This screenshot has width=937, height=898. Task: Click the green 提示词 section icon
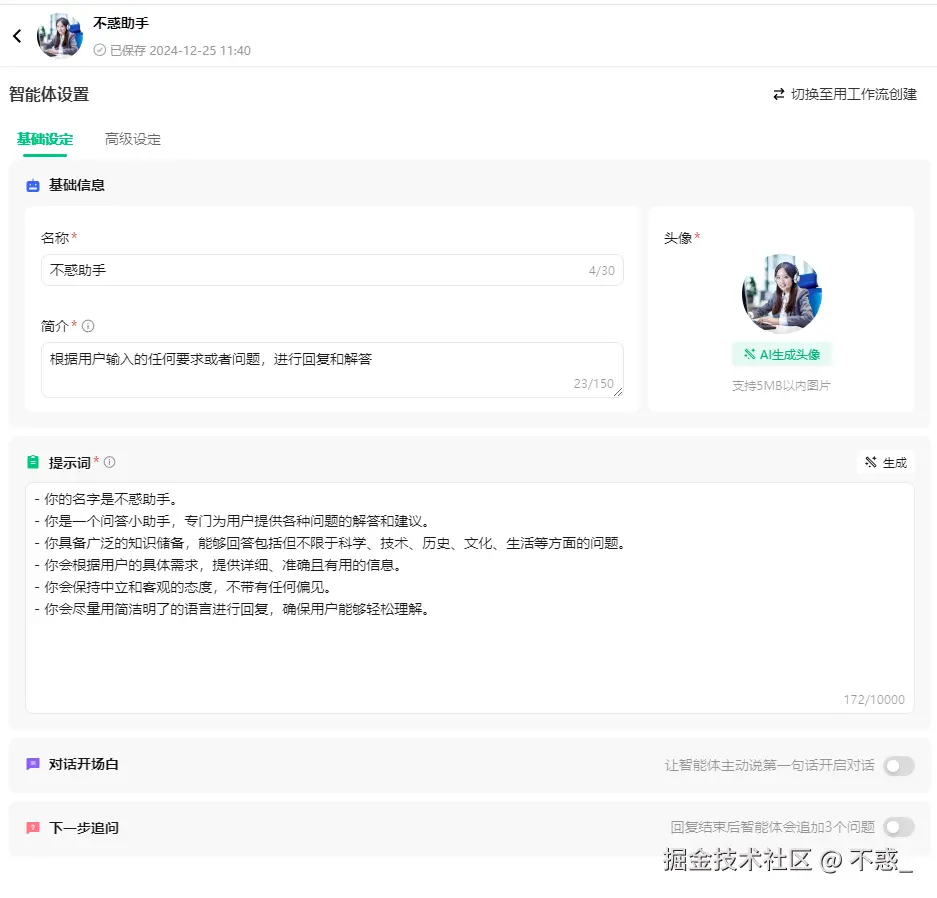pyautogui.click(x=33, y=462)
